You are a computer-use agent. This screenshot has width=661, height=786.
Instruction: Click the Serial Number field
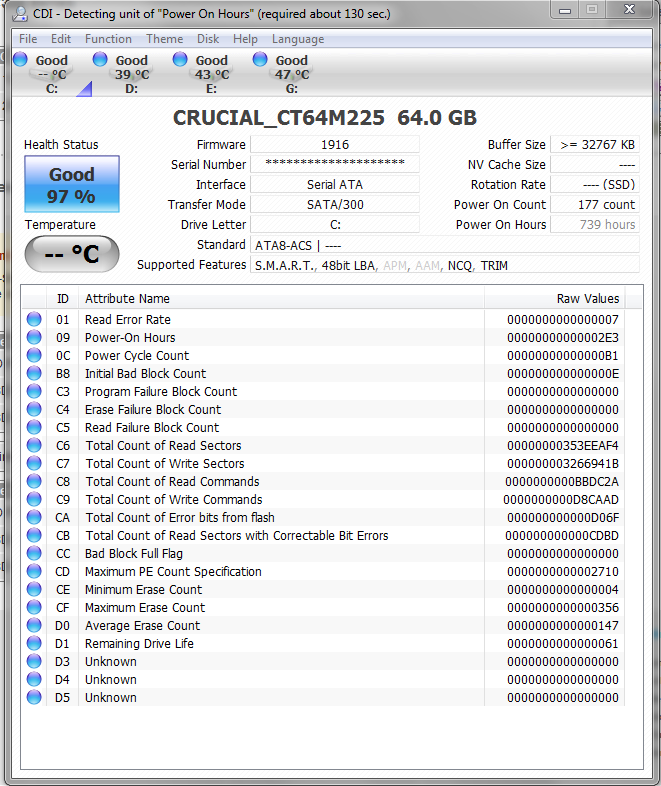coord(334,165)
